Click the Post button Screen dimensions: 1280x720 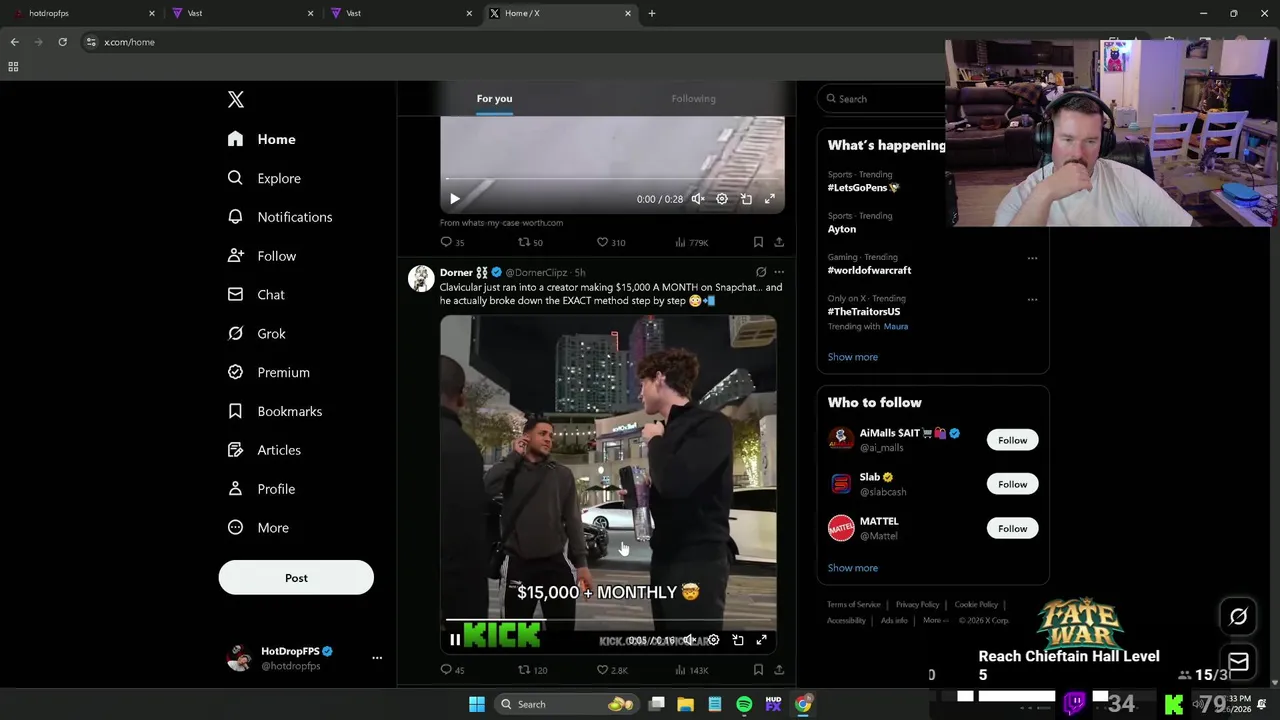coord(296,578)
